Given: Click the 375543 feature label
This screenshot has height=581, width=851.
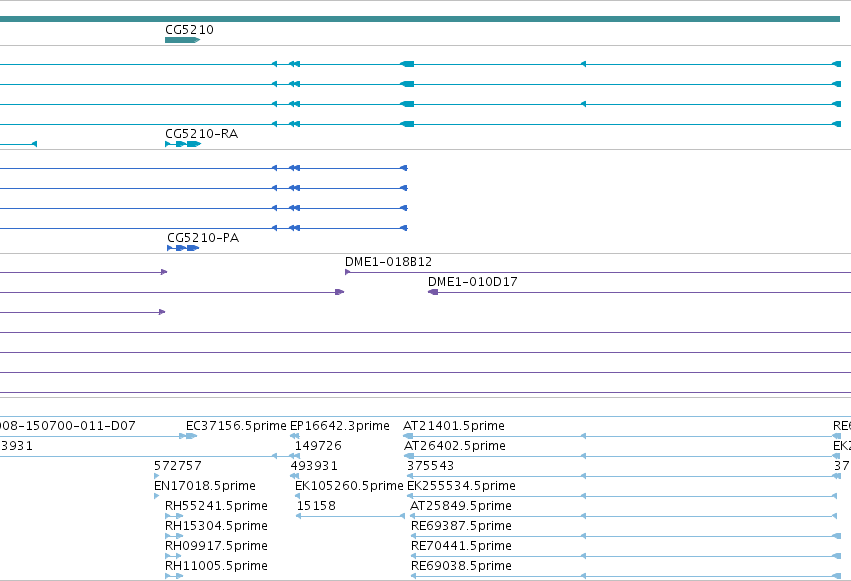Looking at the screenshot, I should point(430,466).
